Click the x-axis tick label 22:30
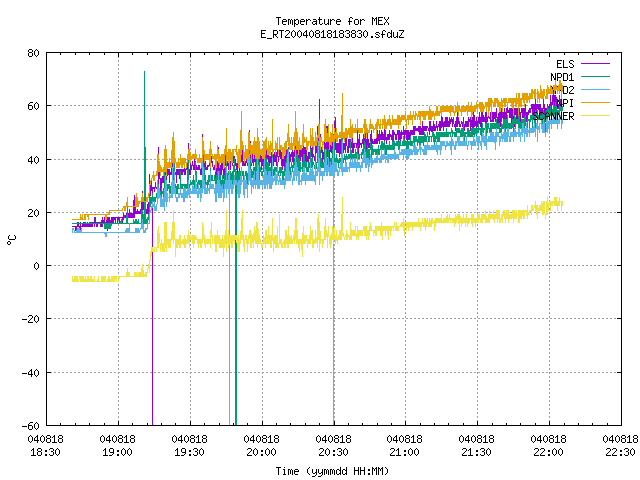This screenshot has width=640, height=480. point(620,452)
